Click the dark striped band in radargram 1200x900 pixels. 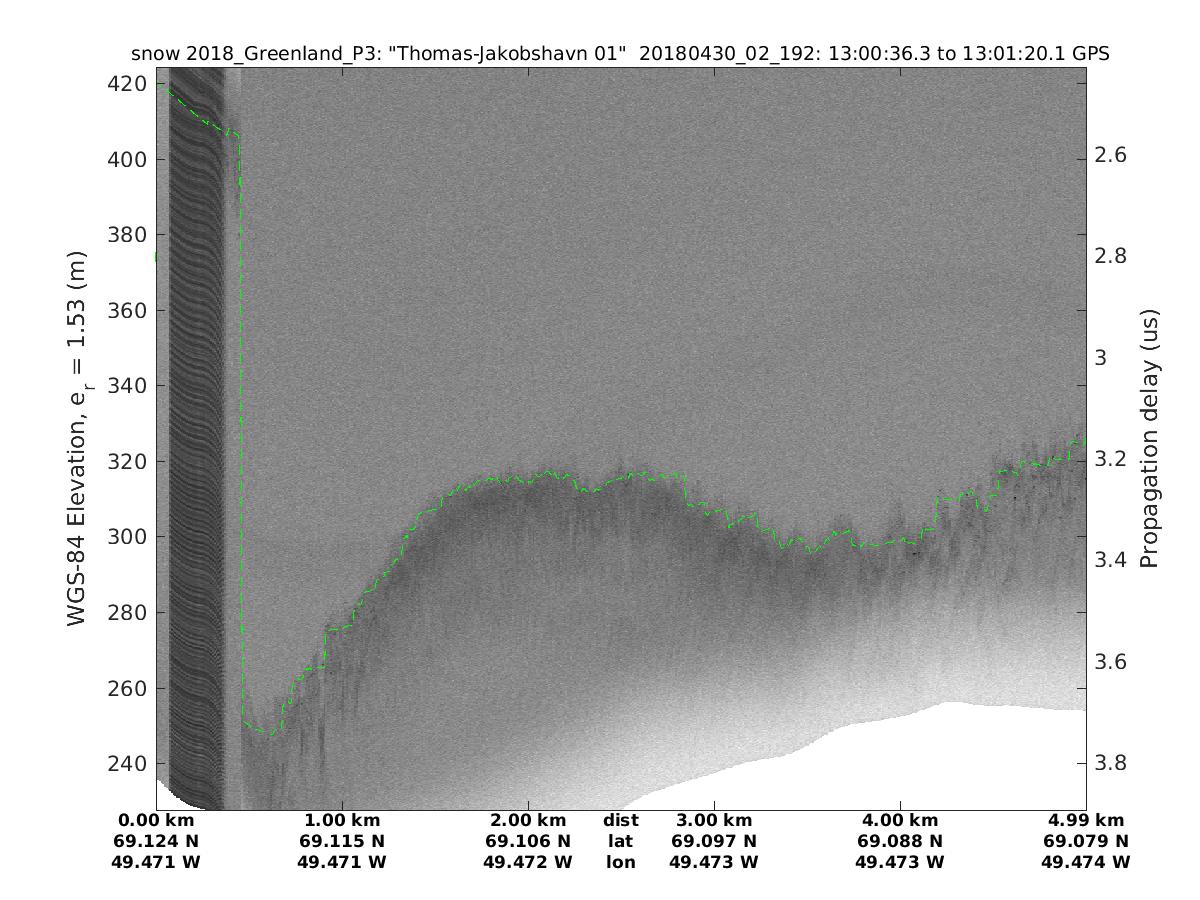point(195,450)
